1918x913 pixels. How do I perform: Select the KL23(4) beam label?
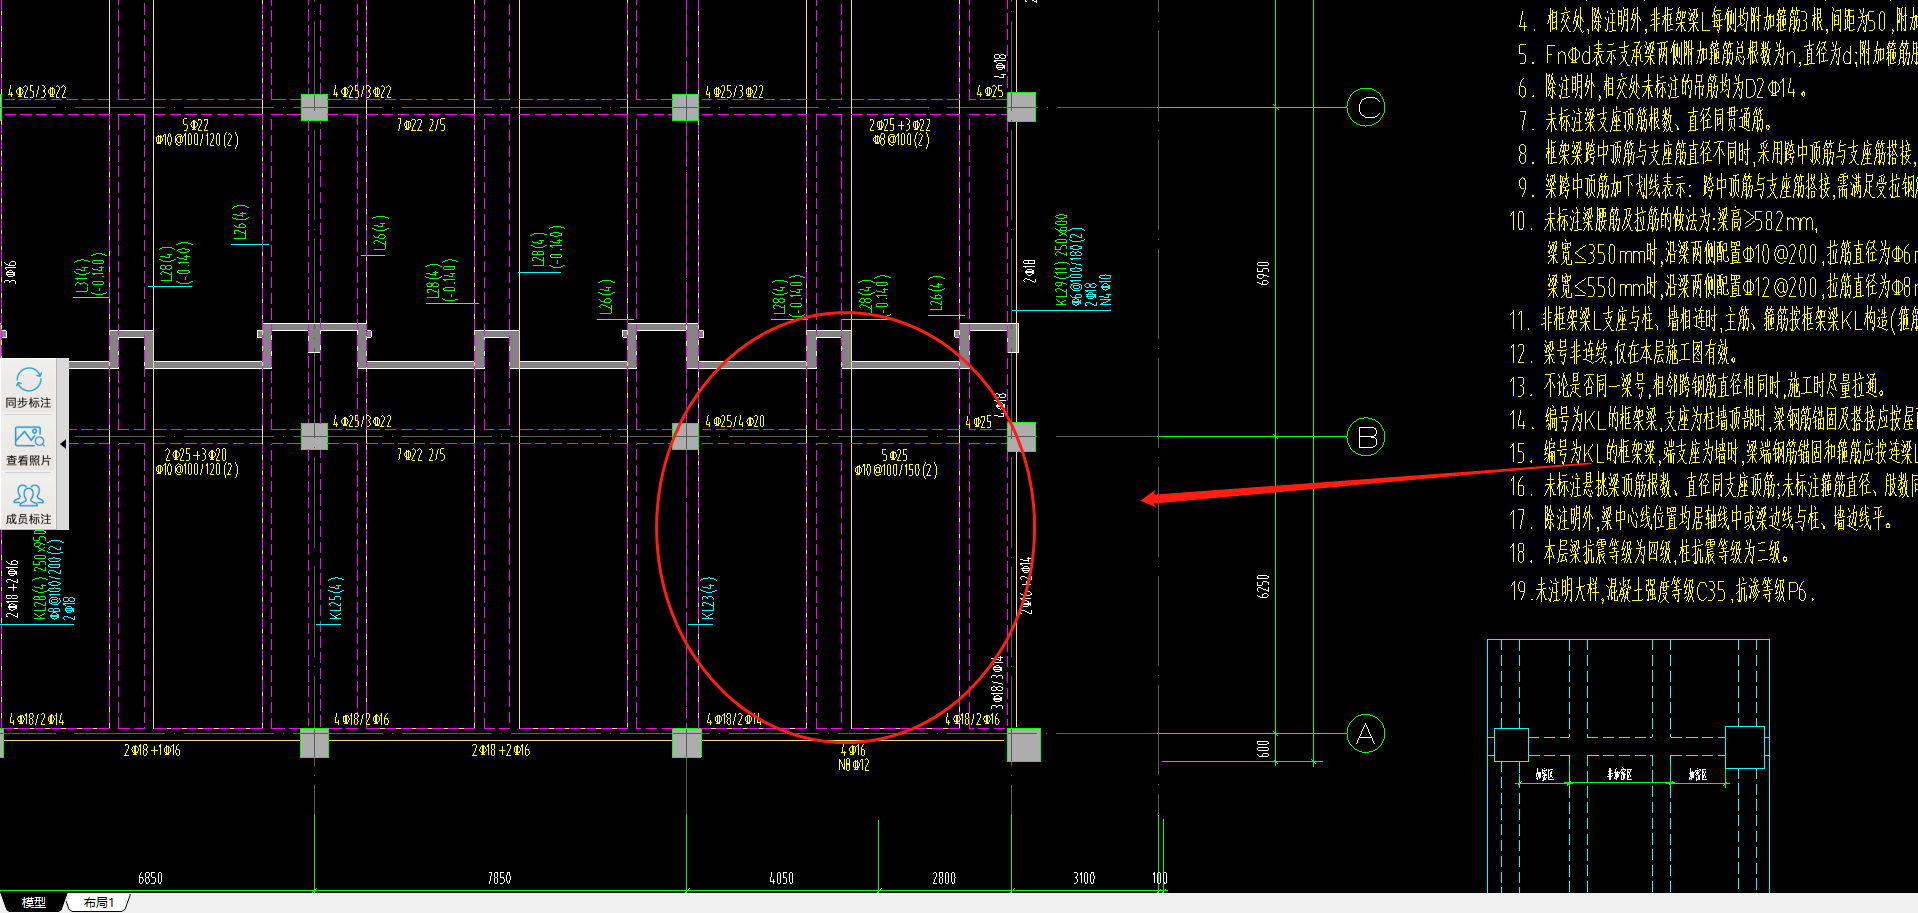(708, 599)
